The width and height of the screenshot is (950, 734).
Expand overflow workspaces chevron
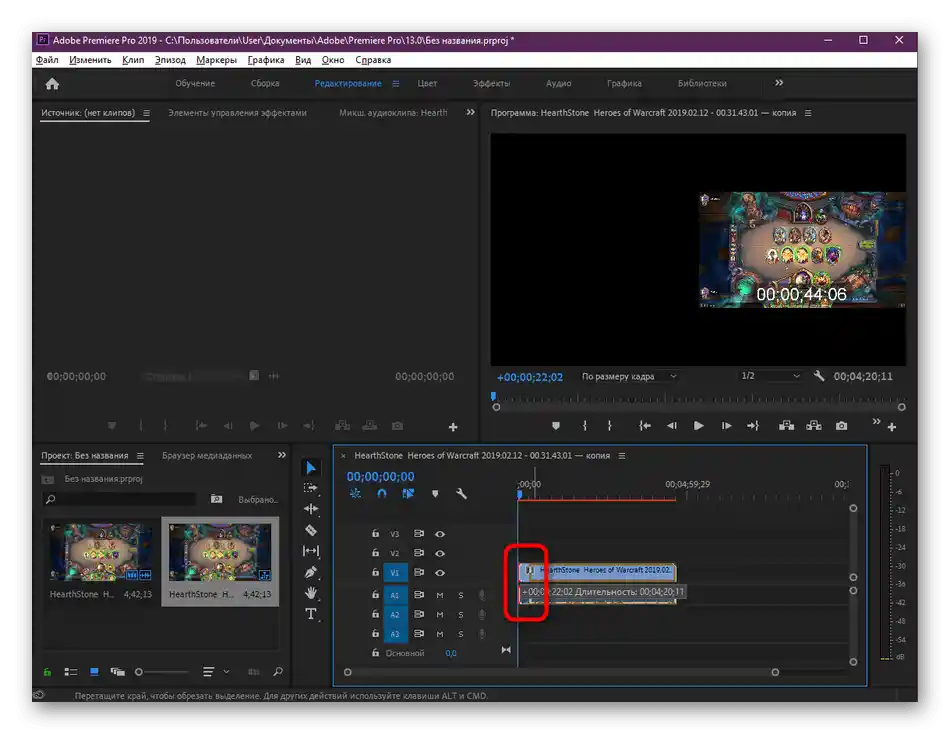pyautogui.click(x=779, y=82)
